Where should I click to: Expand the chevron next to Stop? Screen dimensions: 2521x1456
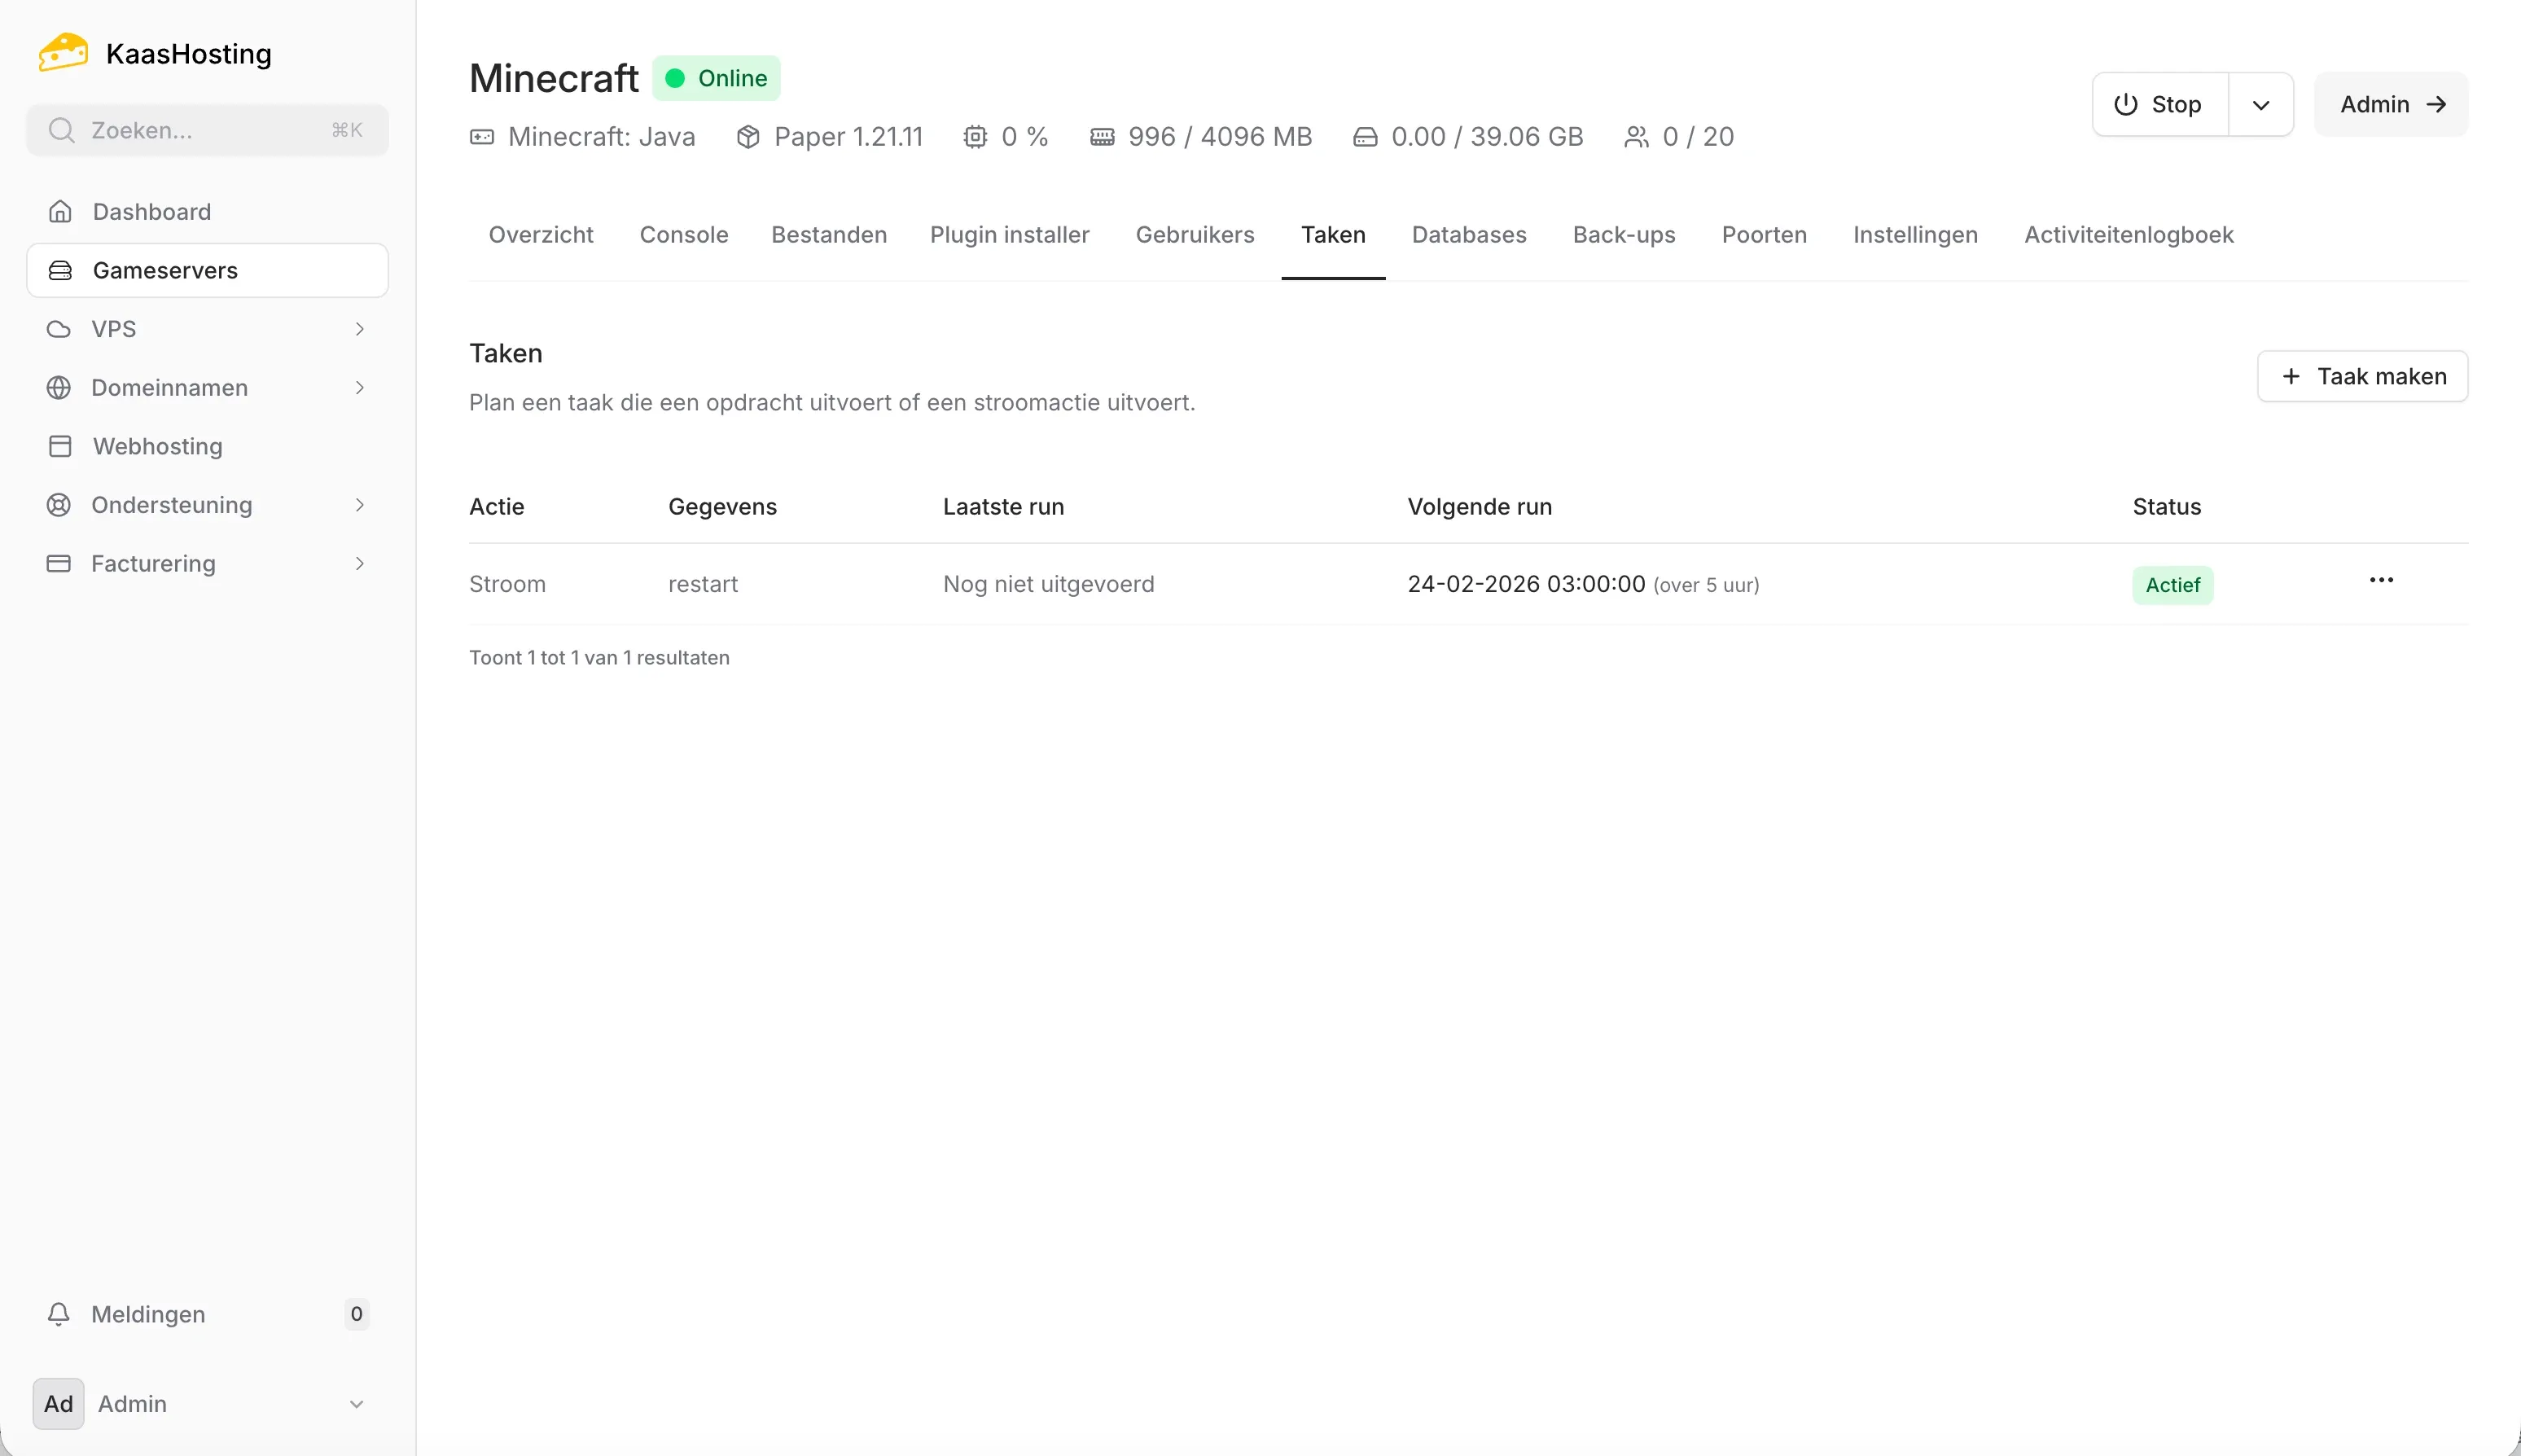click(x=2261, y=104)
